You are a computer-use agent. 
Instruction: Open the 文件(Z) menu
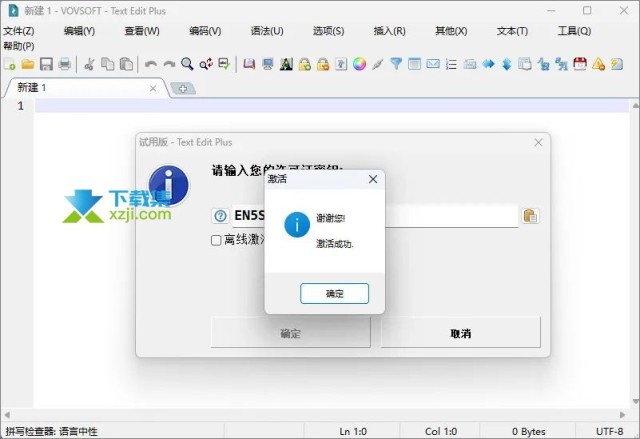point(19,31)
